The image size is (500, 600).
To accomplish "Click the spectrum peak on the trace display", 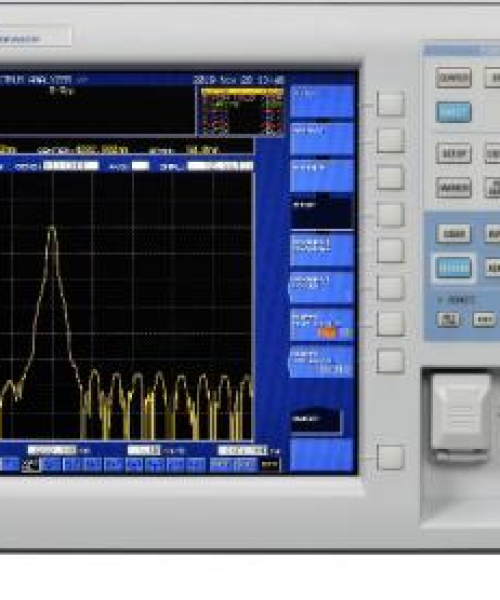I will (x=52, y=228).
